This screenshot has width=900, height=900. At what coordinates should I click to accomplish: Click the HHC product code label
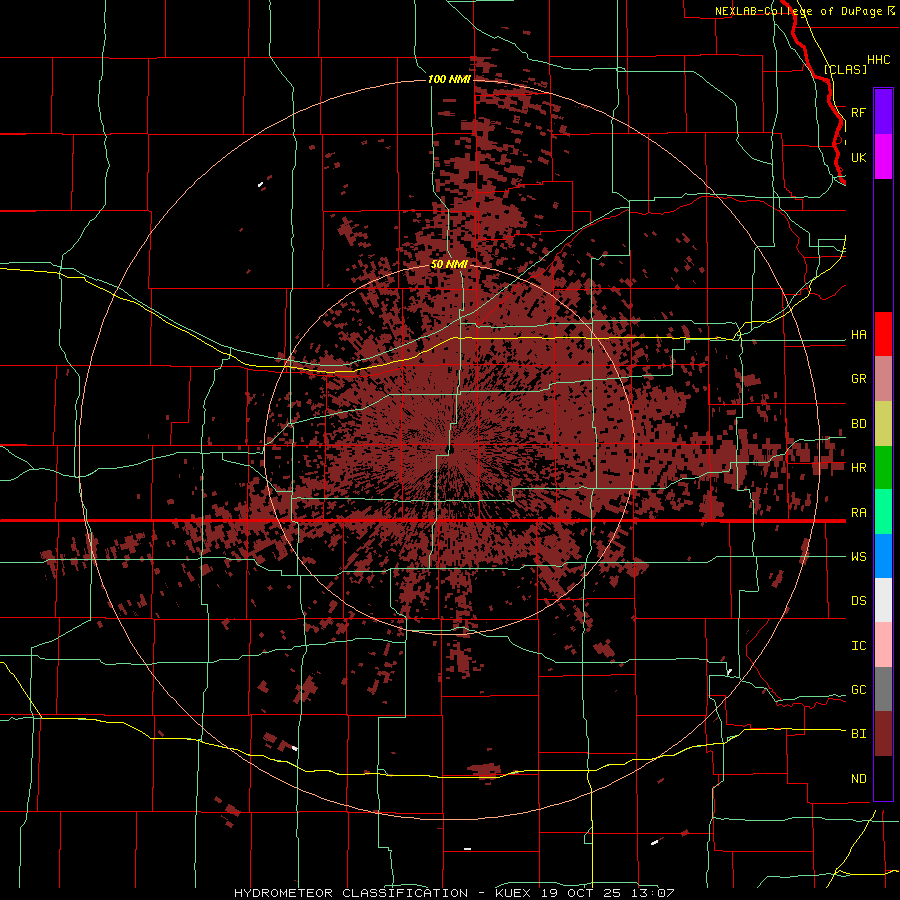coord(878,60)
